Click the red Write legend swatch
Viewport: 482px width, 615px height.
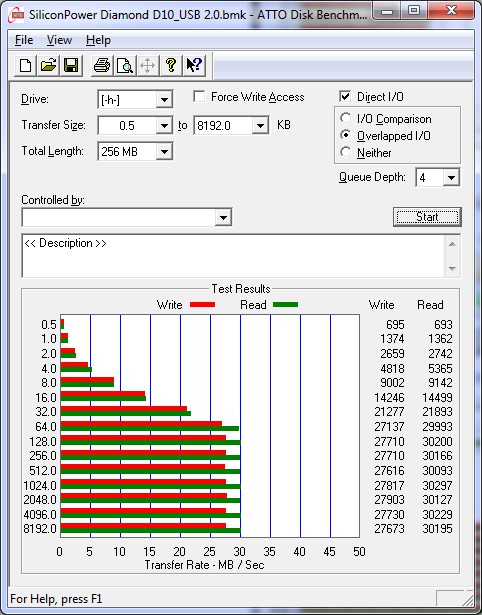(x=202, y=305)
